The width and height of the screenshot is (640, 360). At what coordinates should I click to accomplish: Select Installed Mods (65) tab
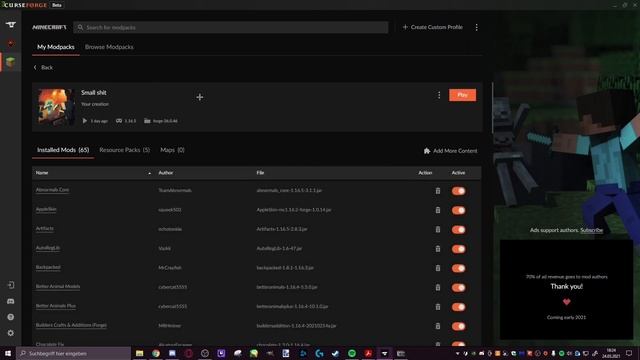coord(63,150)
